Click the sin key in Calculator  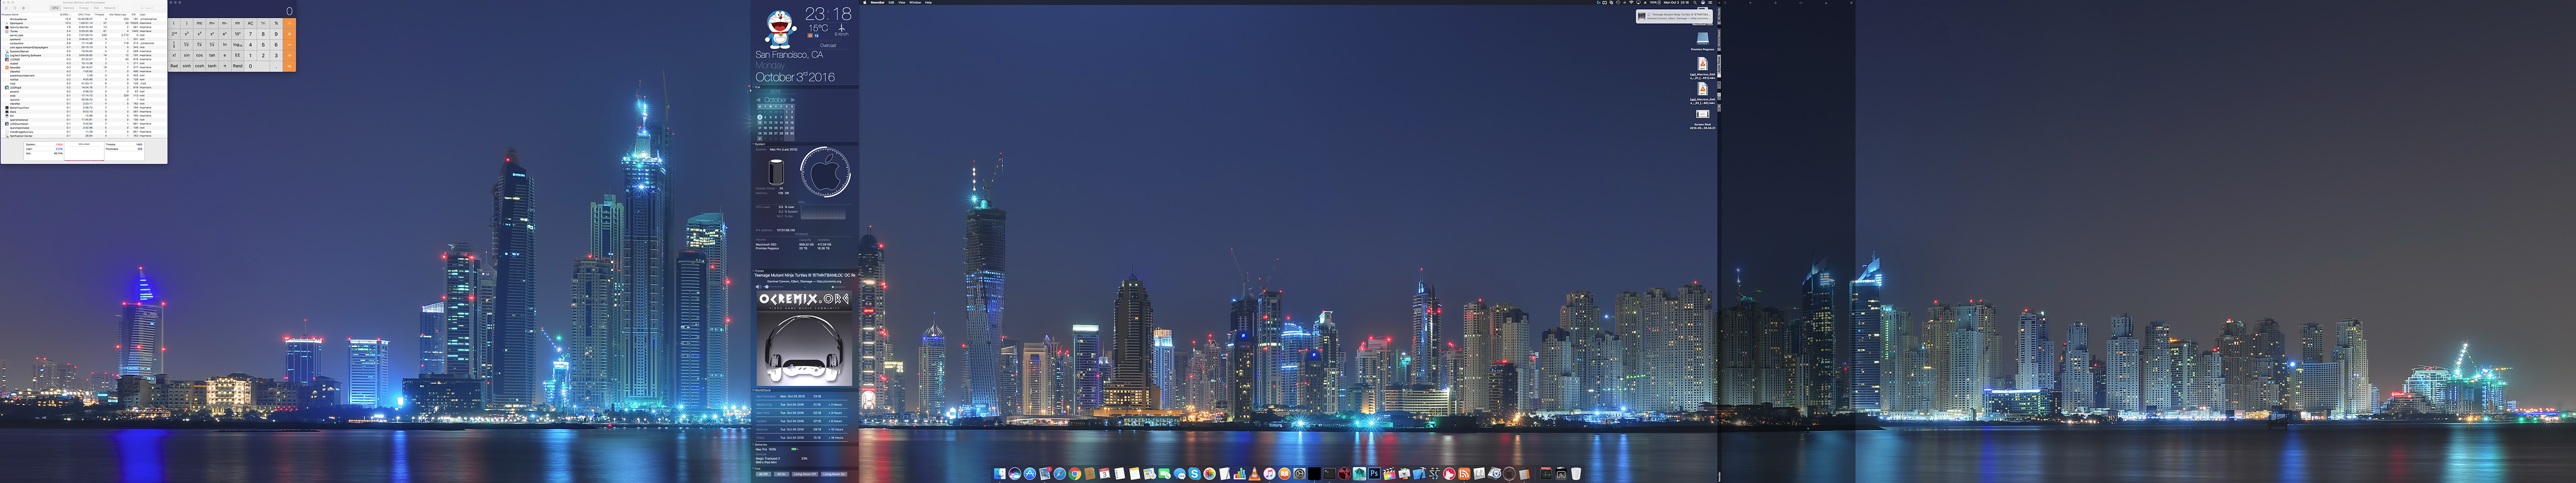click(x=187, y=55)
